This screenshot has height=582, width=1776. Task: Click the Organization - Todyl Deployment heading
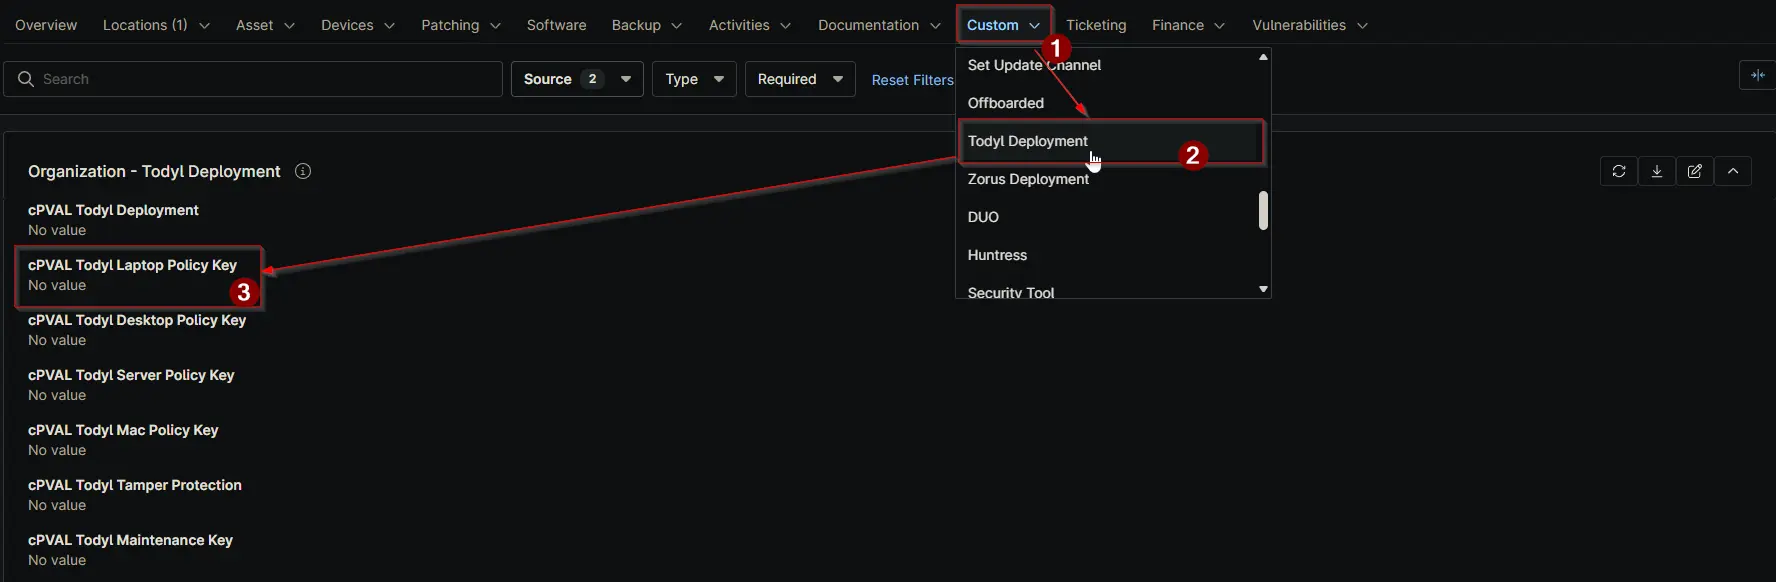(154, 171)
